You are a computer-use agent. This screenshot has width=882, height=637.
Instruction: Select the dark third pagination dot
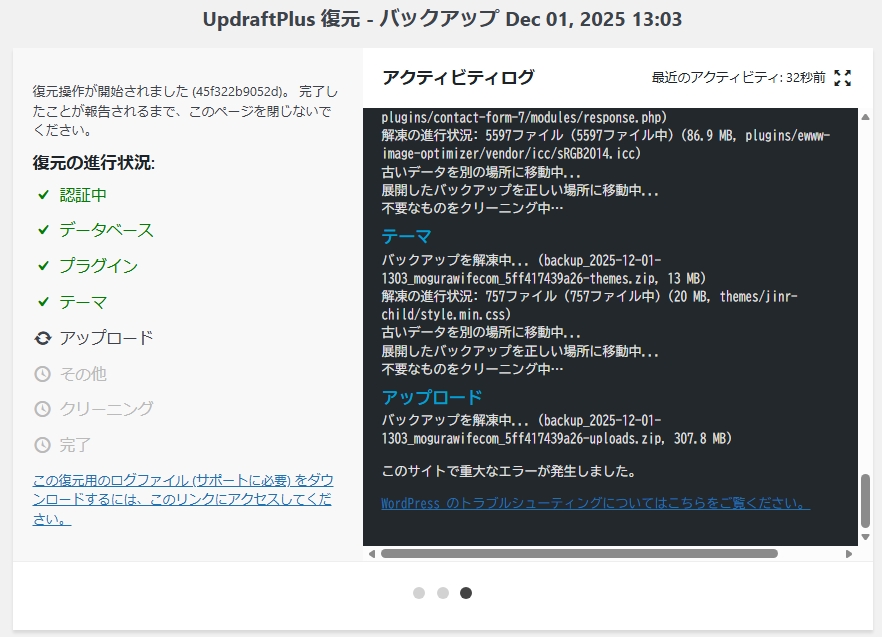466,593
